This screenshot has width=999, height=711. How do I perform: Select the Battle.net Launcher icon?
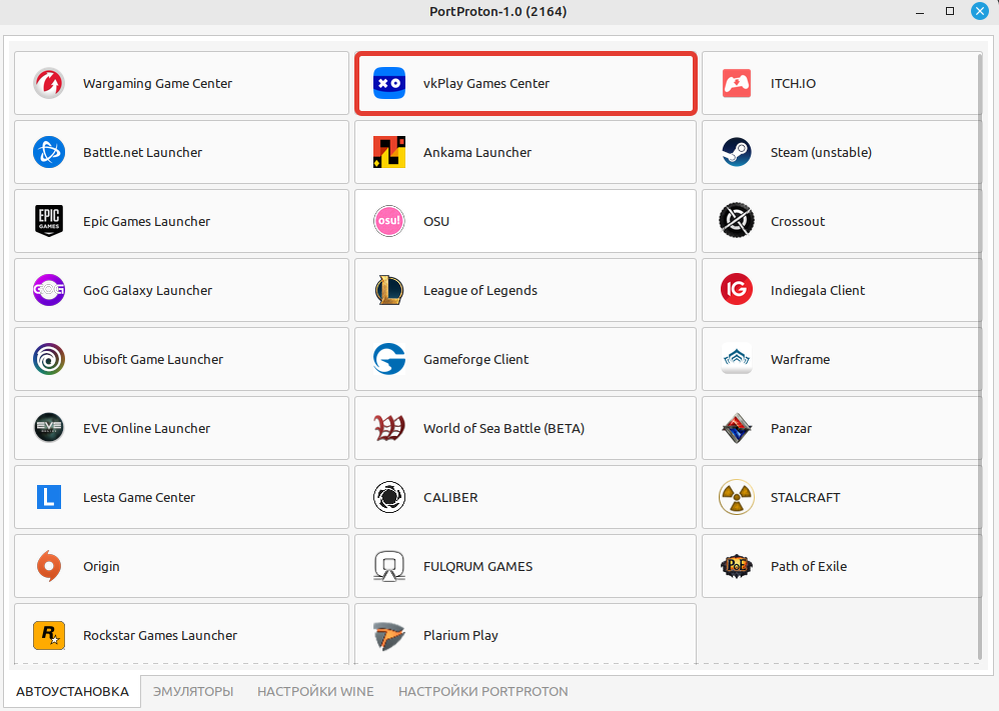[x=49, y=152]
